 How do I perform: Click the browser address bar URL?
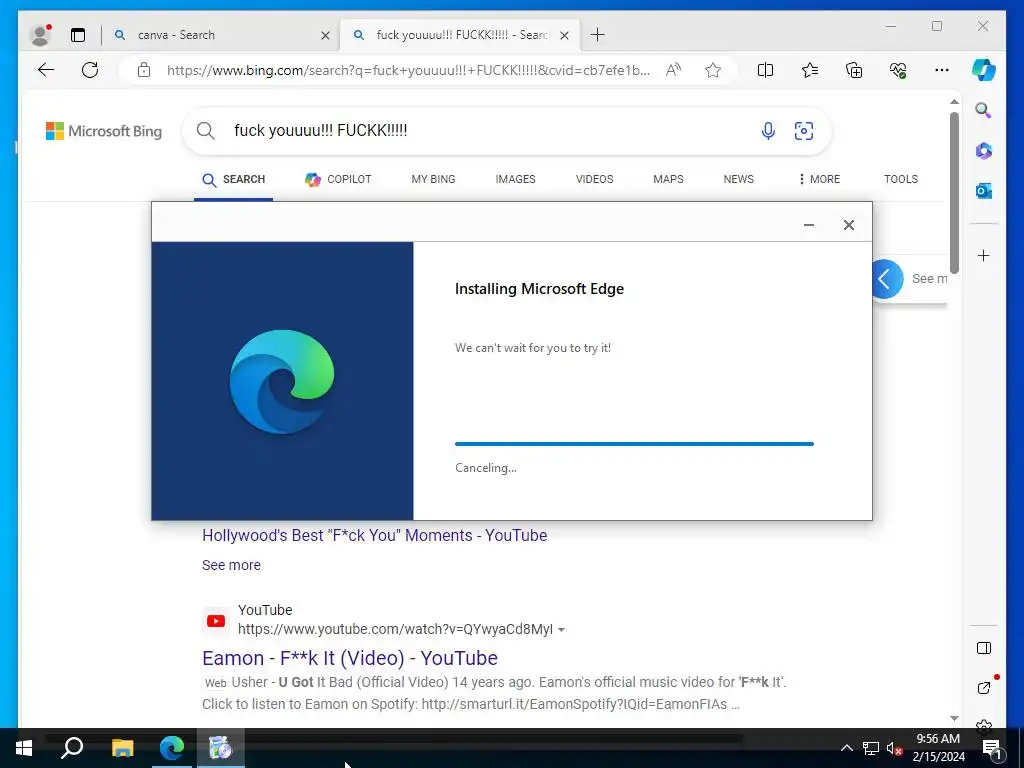pyautogui.click(x=408, y=71)
